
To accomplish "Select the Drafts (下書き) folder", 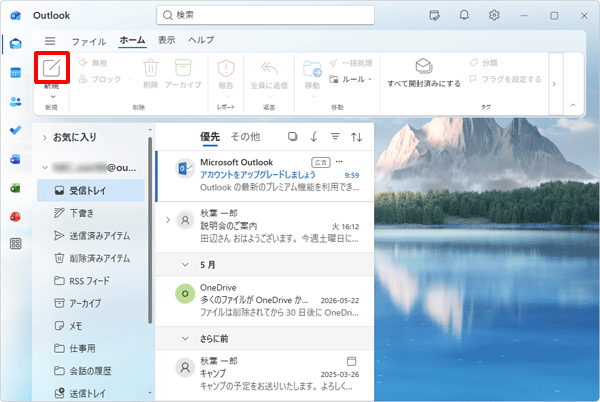I will (x=91, y=213).
